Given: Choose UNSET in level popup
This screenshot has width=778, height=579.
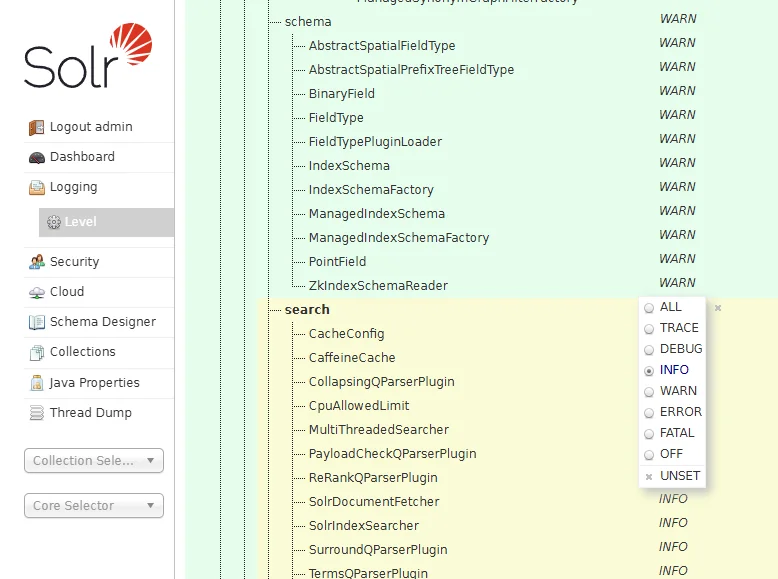Looking at the screenshot, I should [680, 476].
